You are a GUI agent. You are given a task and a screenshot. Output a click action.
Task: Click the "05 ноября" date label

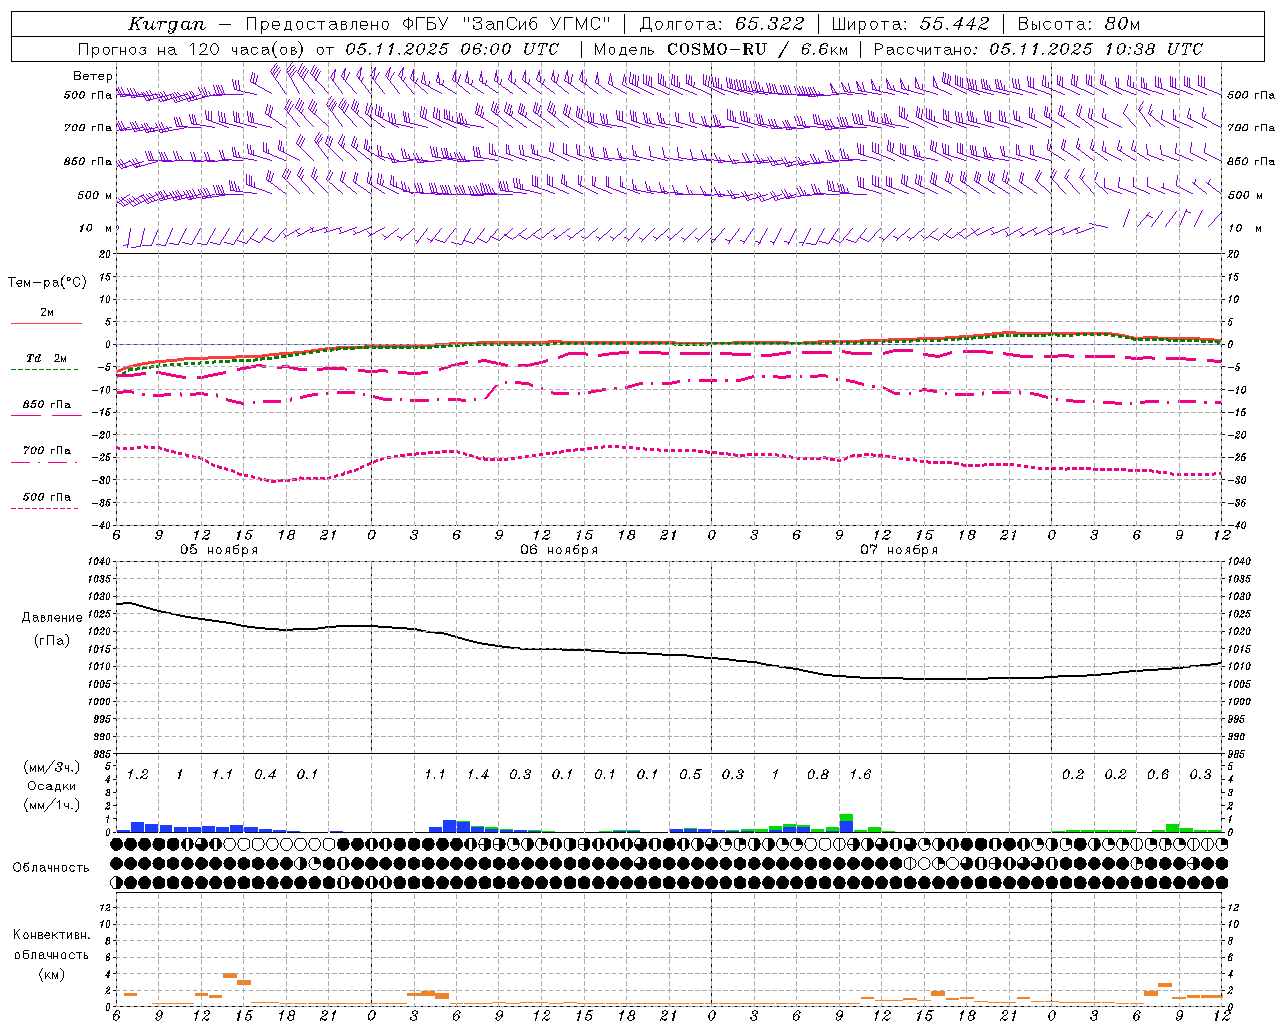click(219, 550)
